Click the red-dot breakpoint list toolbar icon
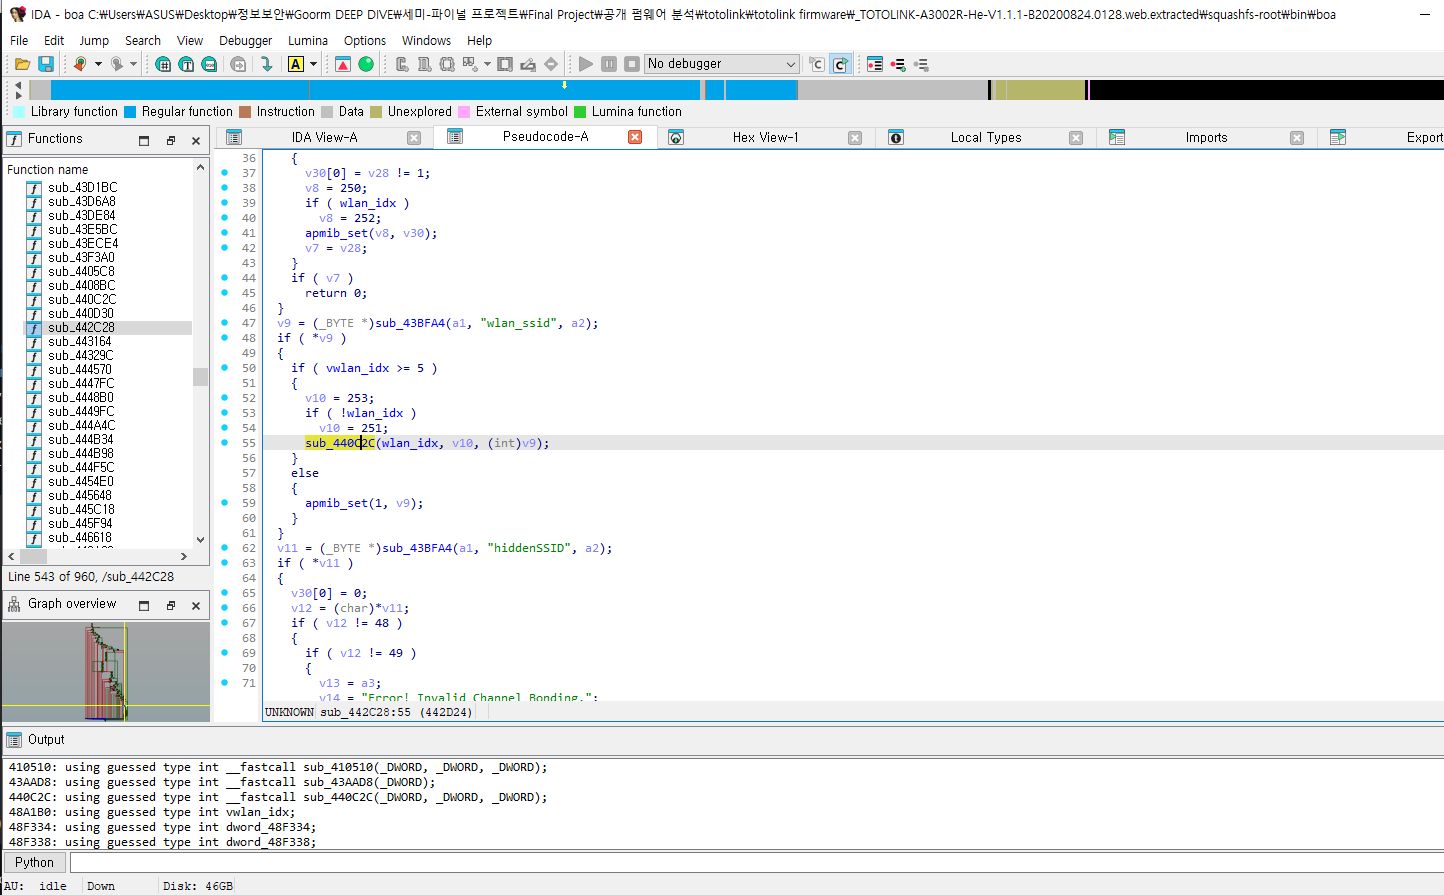Screen dimensions: 1444x895 click(x=875, y=64)
